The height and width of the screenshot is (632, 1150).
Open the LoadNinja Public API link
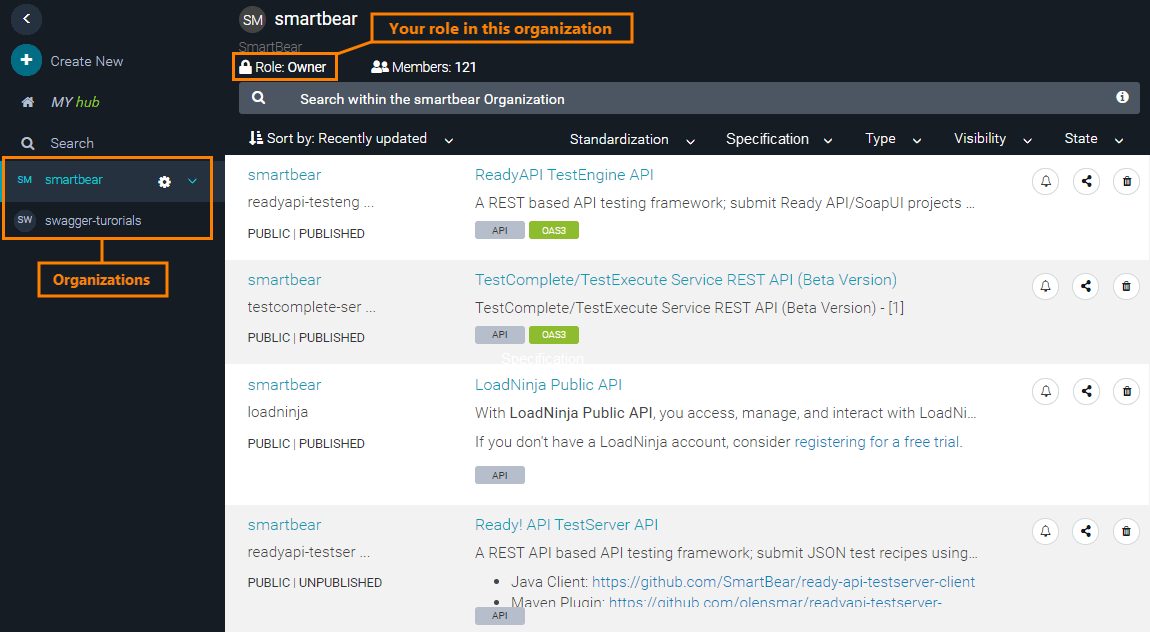click(x=548, y=385)
